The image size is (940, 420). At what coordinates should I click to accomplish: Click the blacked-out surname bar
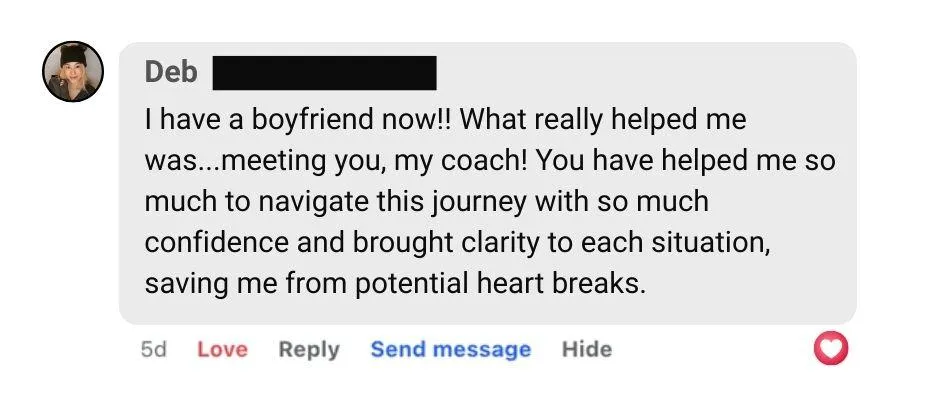pos(324,73)
